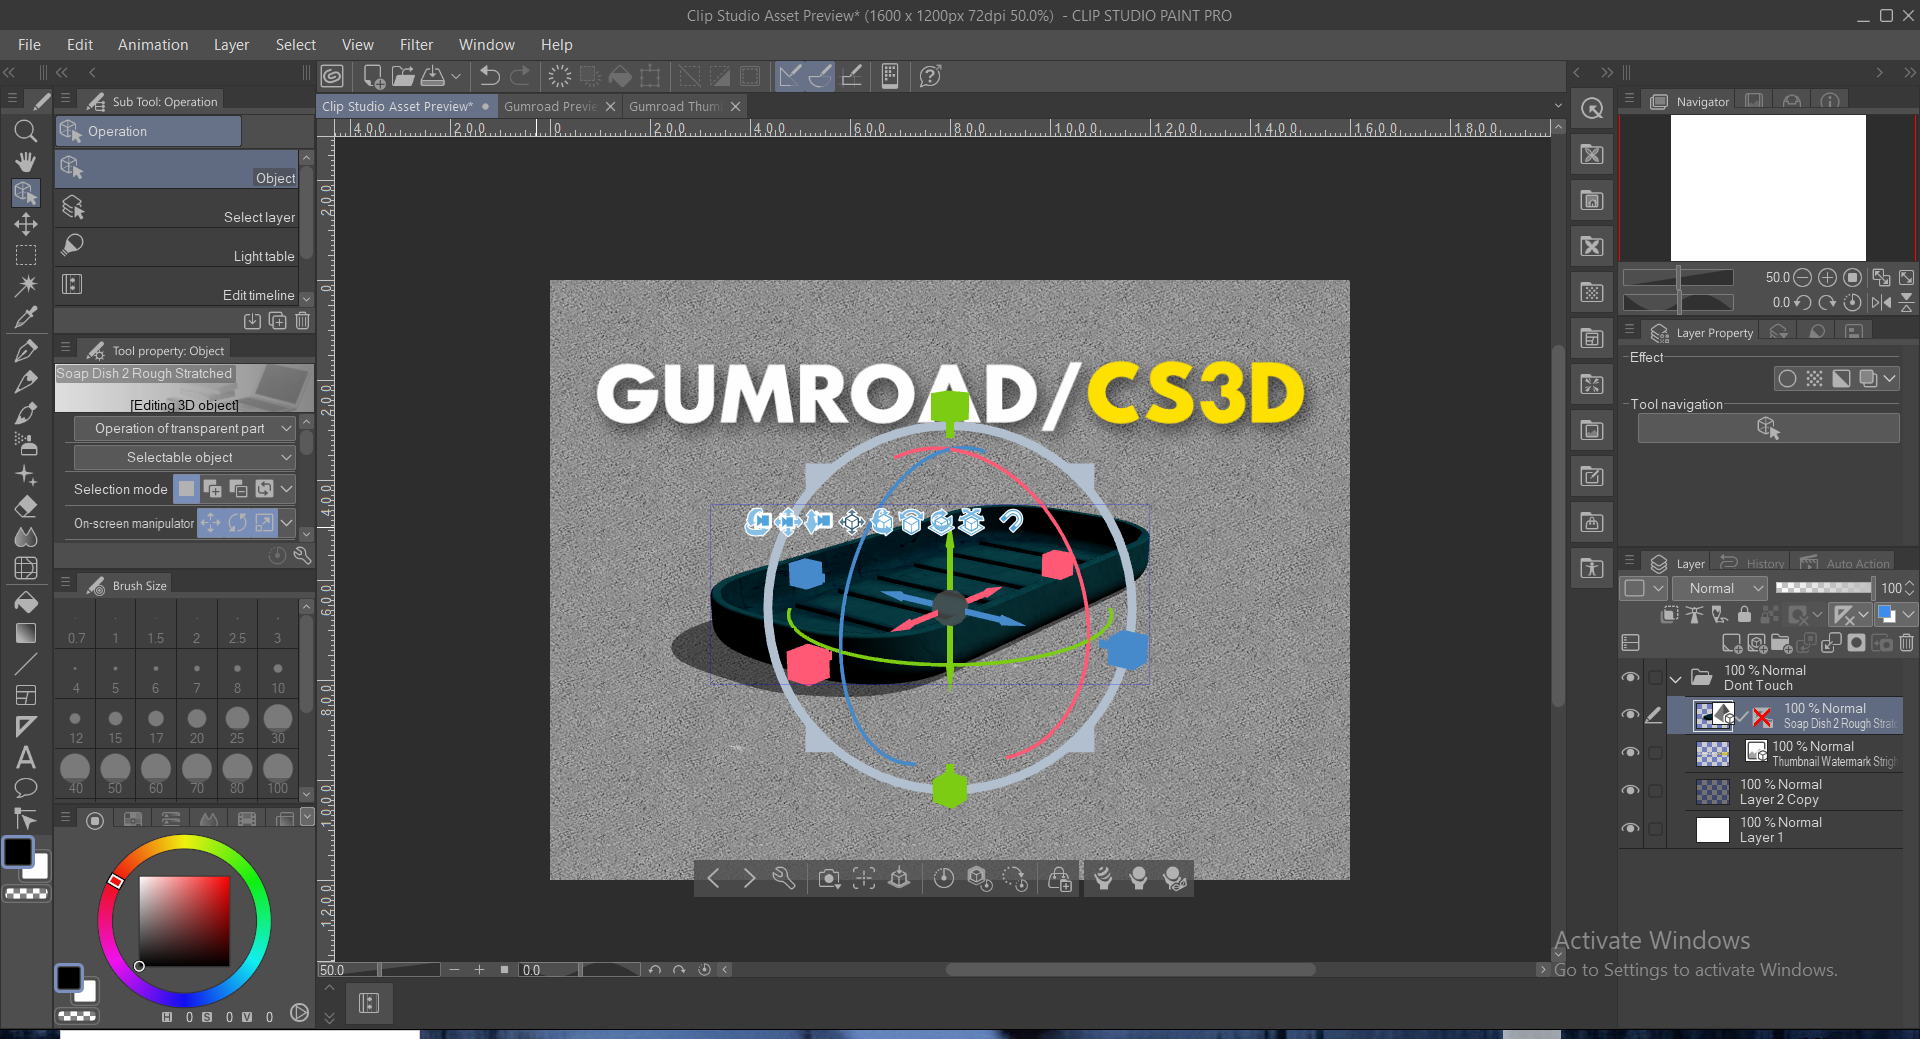Select next 3D object with right arrow
Viewport: 1920px width, 1039px height.
pyautogui.click(x=749, y=878)
